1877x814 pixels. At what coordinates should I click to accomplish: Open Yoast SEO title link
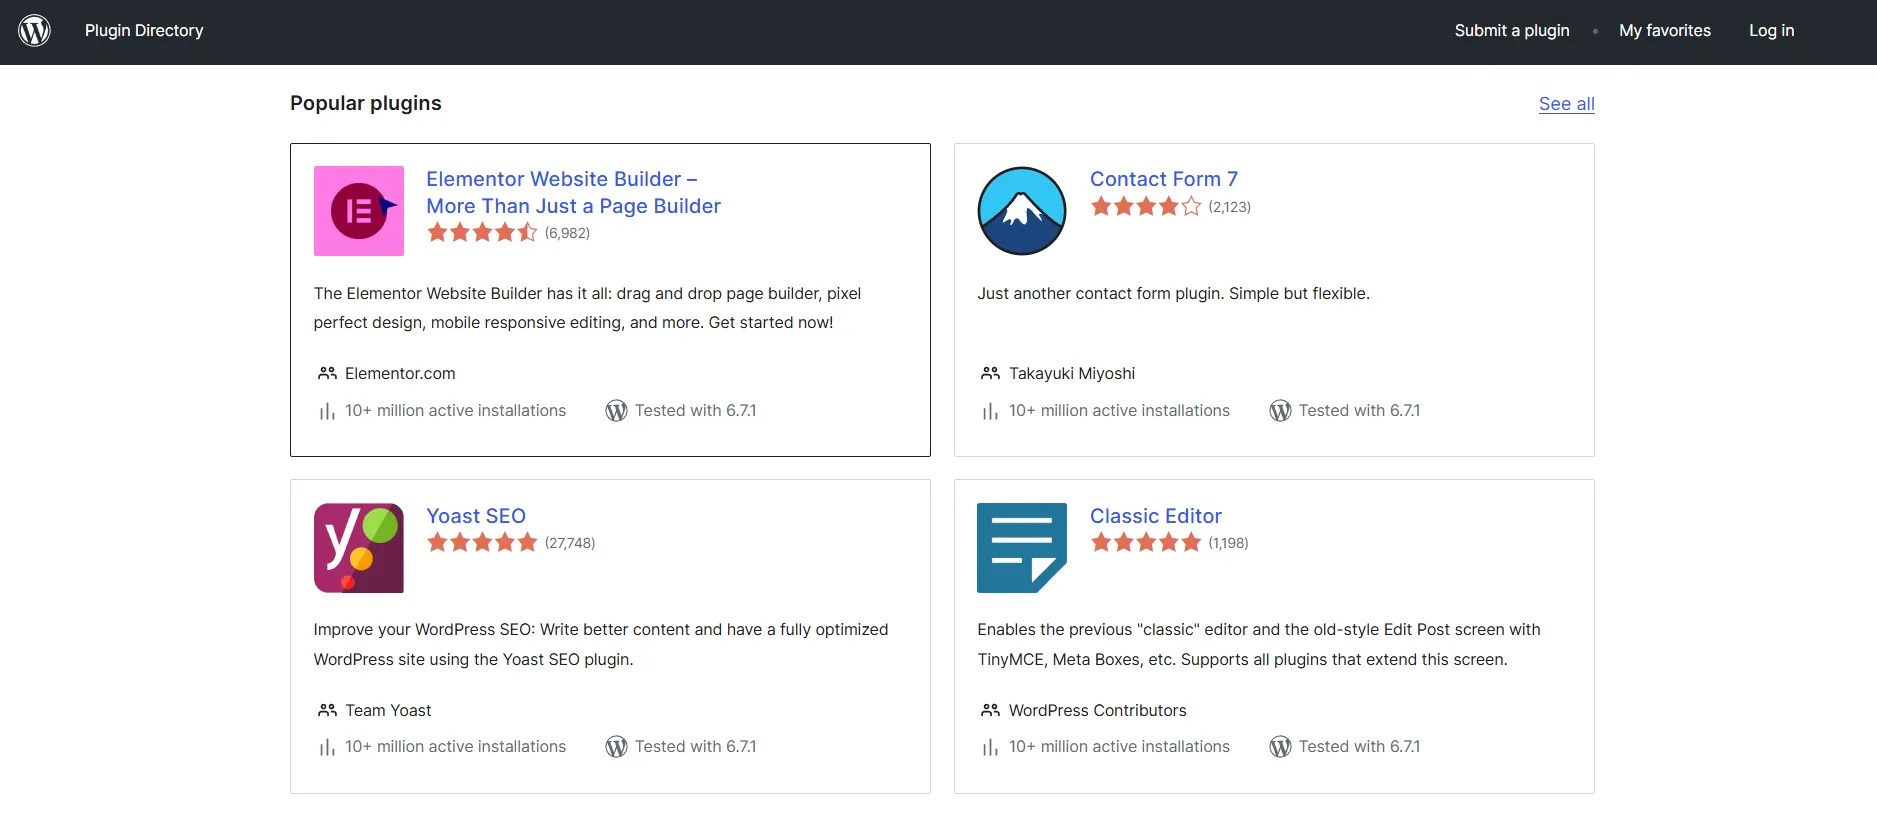coord(476,516)
